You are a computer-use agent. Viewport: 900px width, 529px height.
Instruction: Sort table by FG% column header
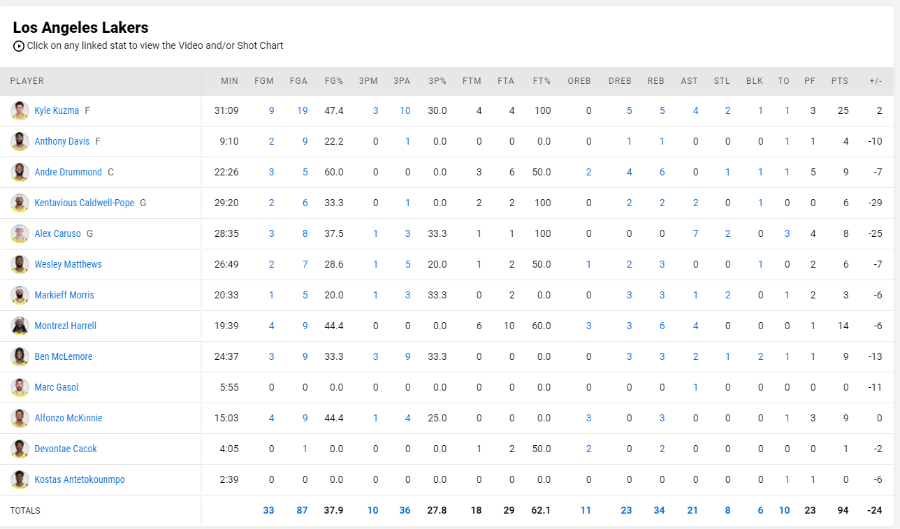[333, 81]
